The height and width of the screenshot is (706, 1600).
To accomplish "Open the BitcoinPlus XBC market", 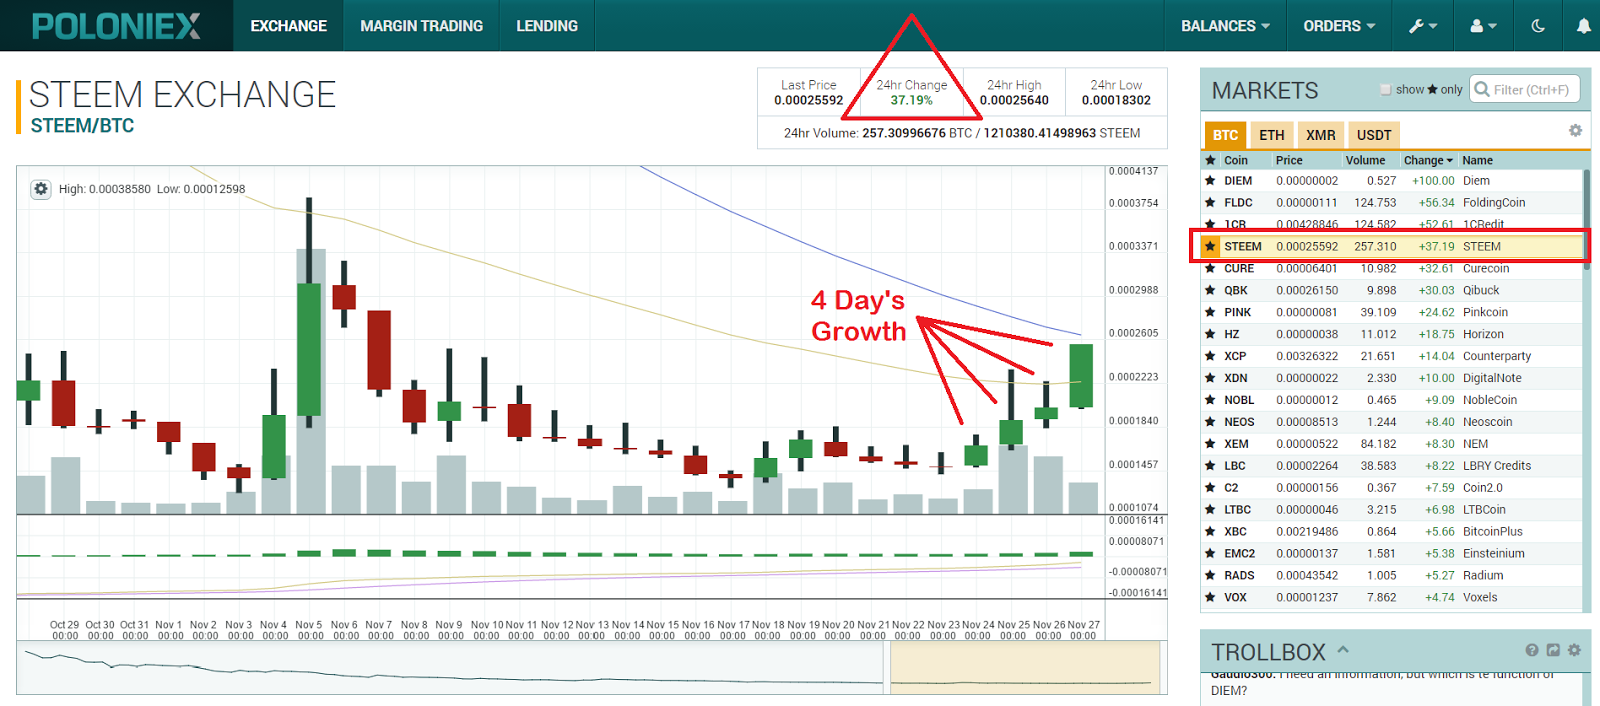I will (x=1392, y=532).
